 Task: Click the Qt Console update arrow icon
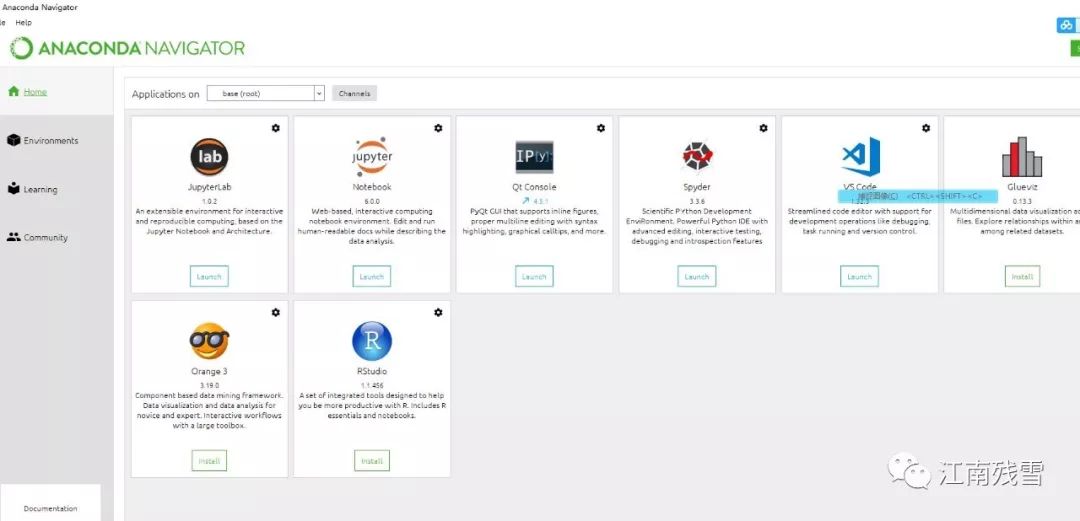pos(526,201)
